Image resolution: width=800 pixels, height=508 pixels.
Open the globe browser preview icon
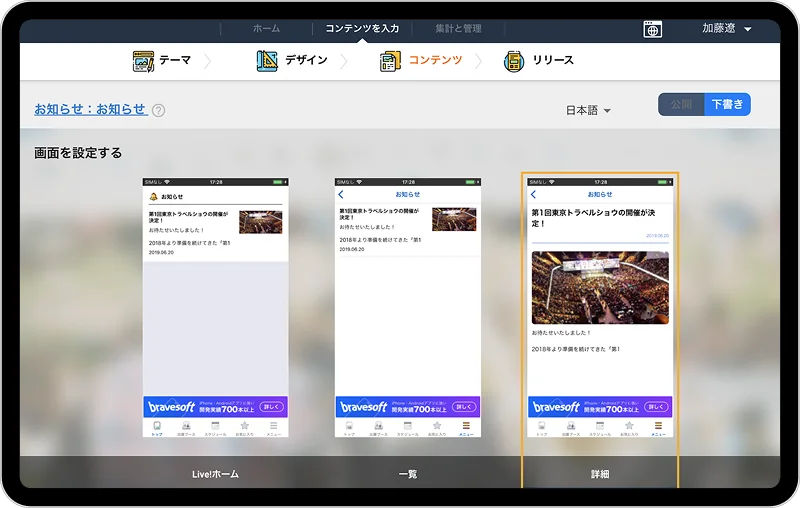point(652,29)
